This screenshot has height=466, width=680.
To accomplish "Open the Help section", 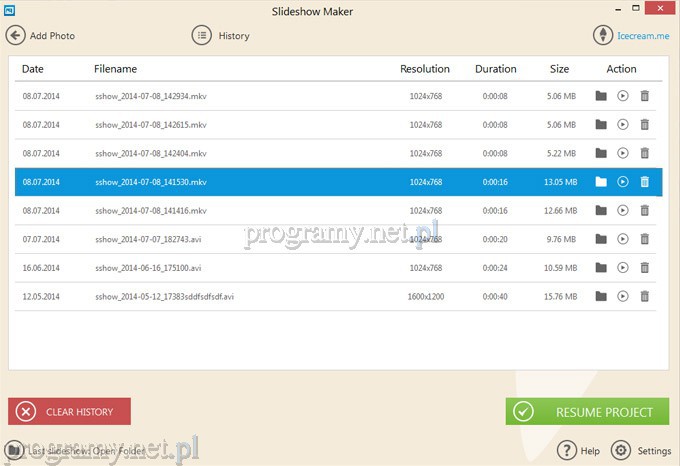I will [579, 451].
